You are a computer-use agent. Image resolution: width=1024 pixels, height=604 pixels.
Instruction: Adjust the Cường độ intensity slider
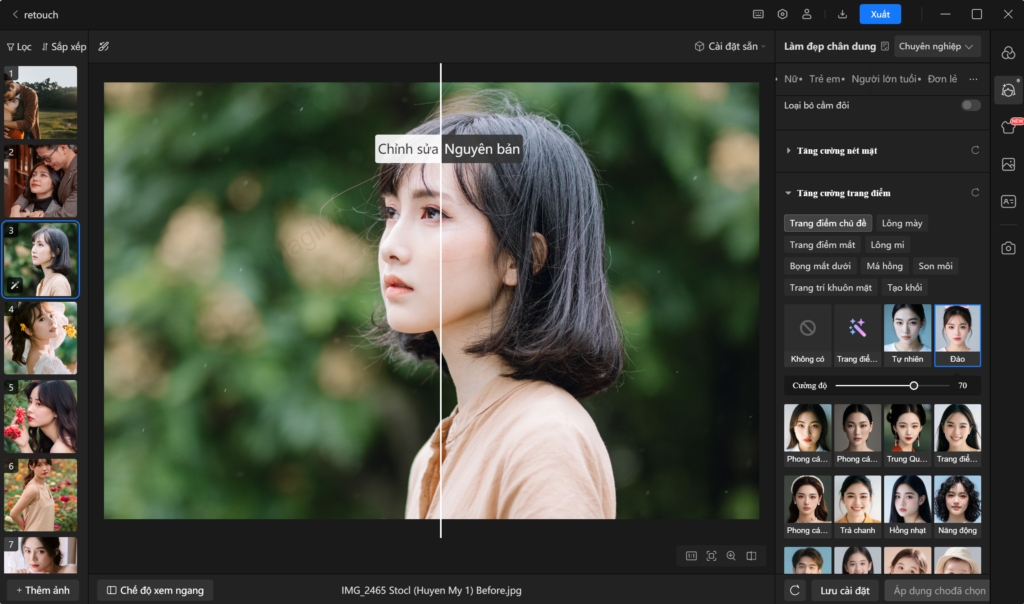tap(912, 384)
